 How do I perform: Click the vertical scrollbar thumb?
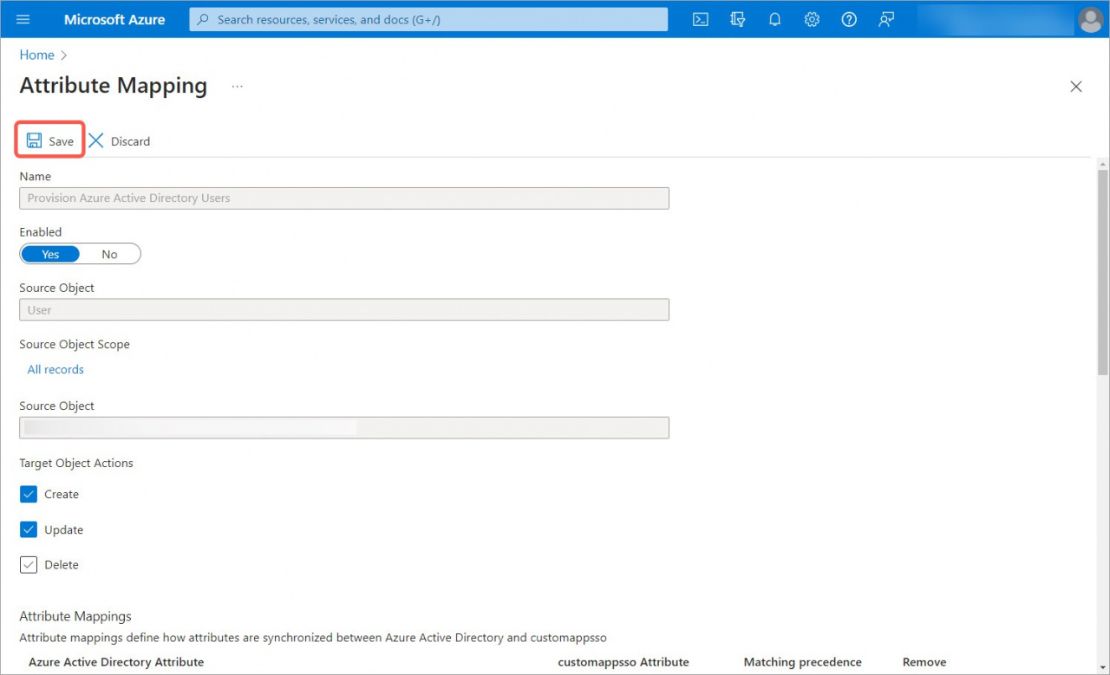tap(1103, 272)
